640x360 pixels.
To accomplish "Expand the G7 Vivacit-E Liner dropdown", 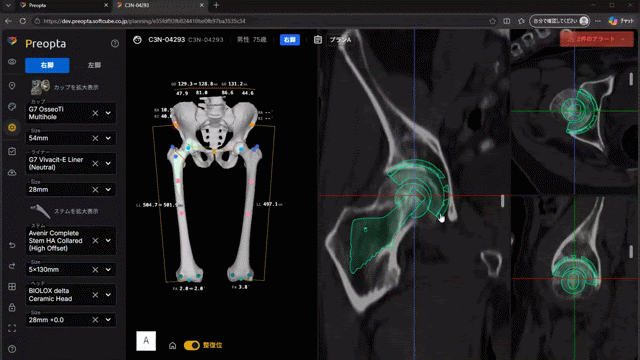I will 108,163.
